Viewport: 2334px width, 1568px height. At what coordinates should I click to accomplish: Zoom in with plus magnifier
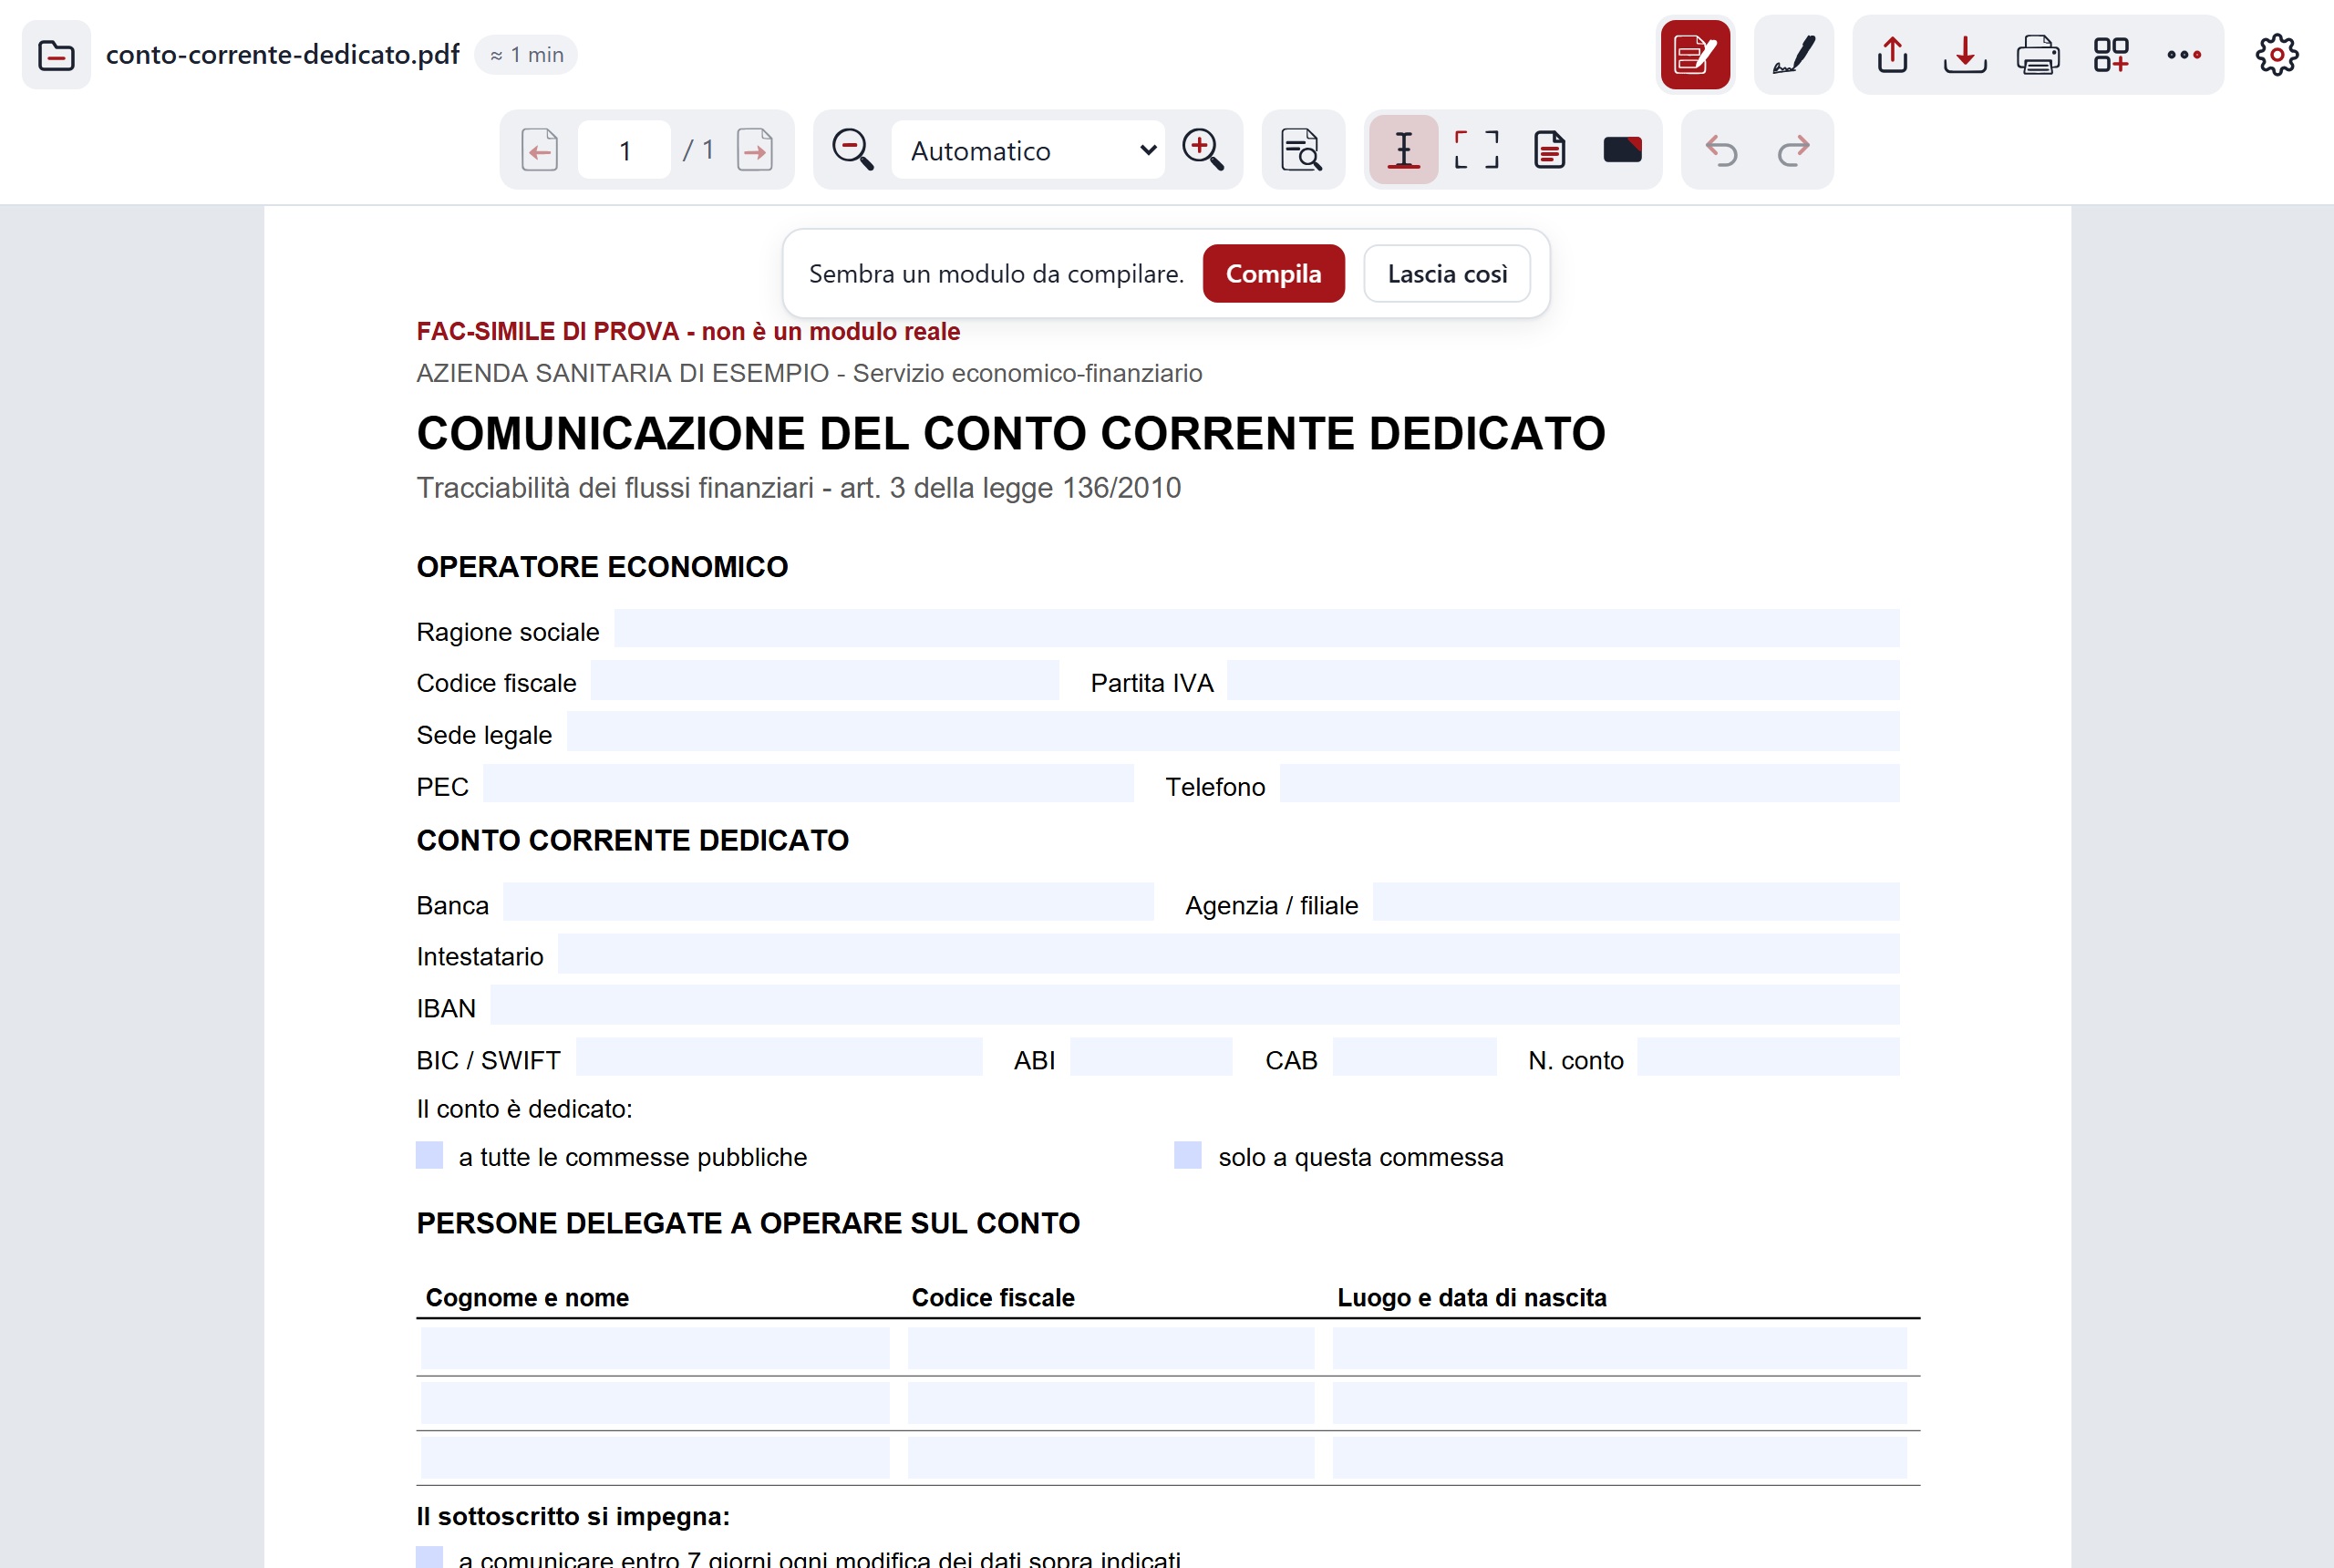pos(1203,150)
